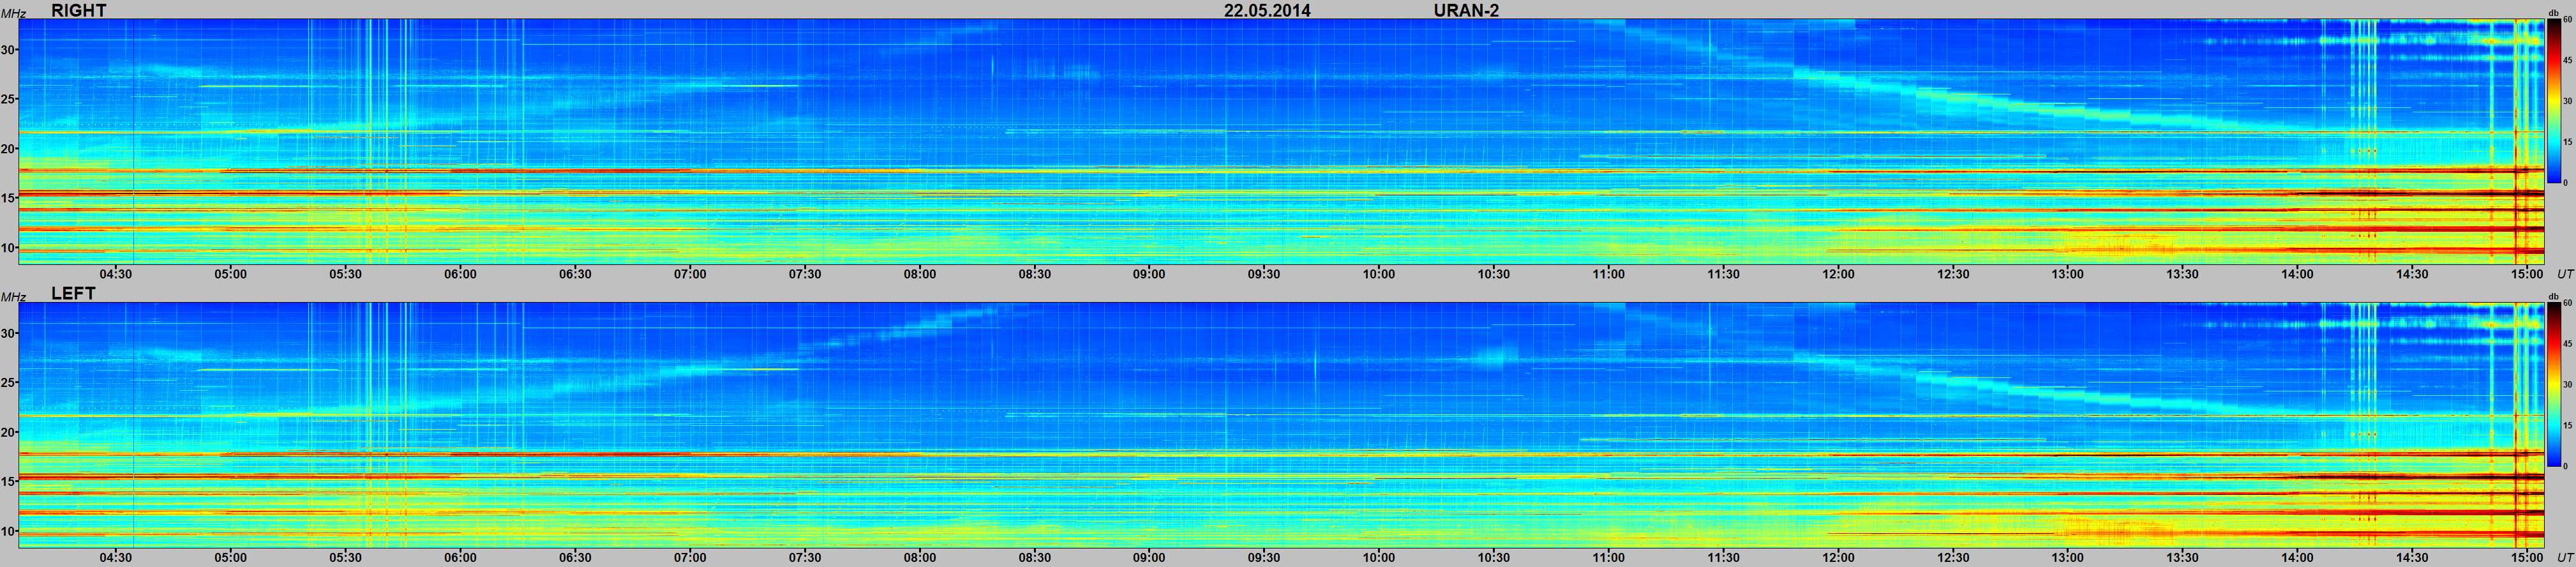Click 06:30 tick on RIGHT panel time axis
This screenshot has height=567, width=2576.
pos(575,274)
